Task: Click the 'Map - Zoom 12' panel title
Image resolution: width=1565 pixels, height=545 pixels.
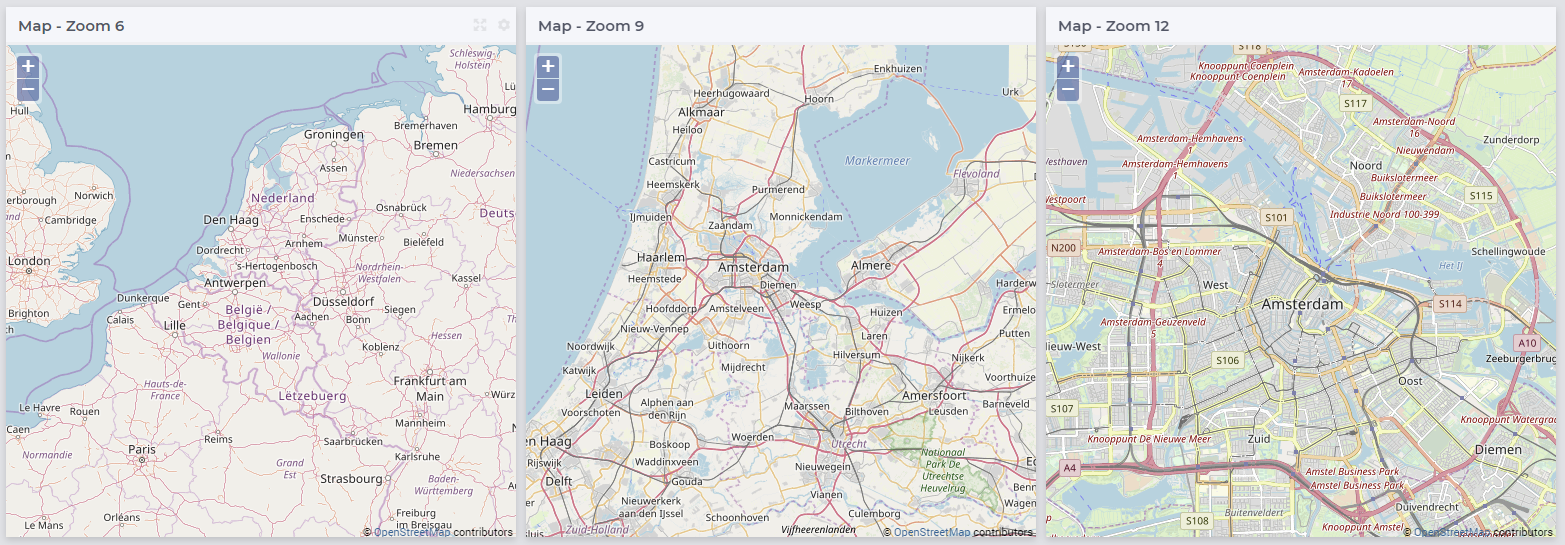Action: coord(1114,26)
